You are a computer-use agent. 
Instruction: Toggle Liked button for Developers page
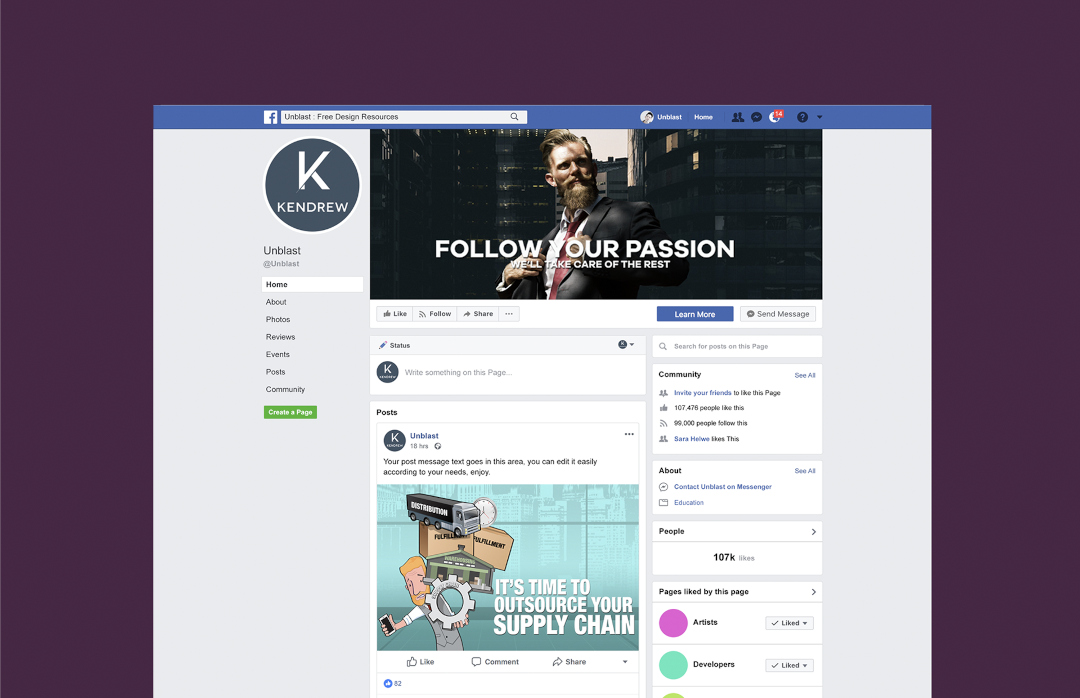point(789,666)
